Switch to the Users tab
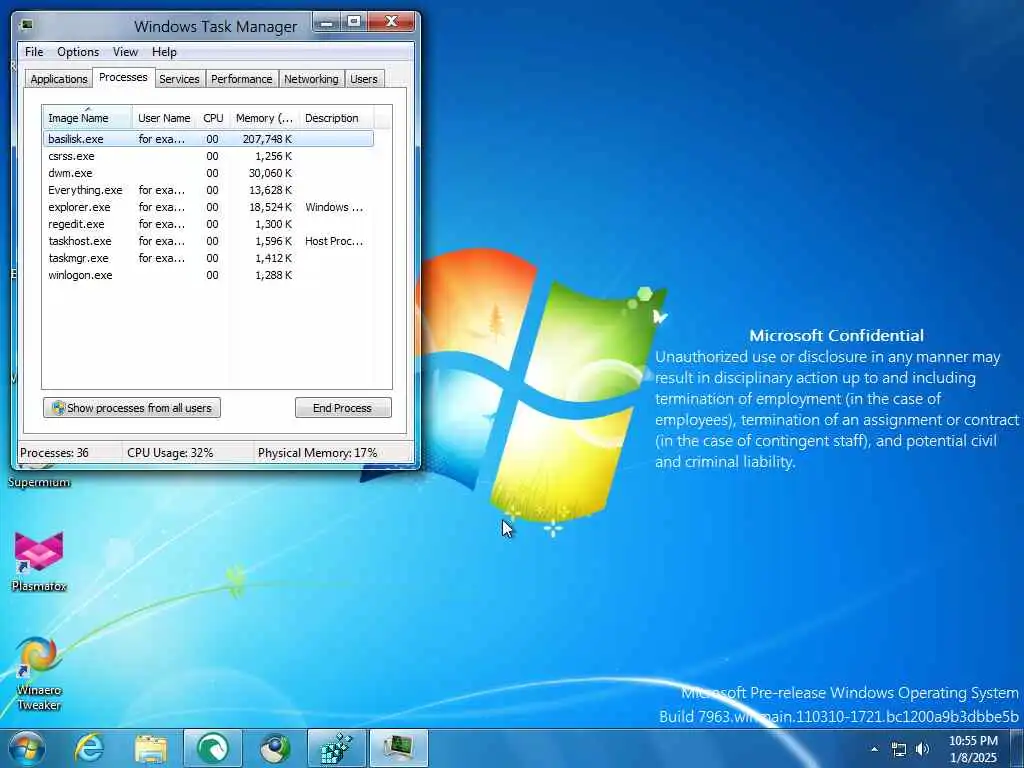 pos(364,79)
